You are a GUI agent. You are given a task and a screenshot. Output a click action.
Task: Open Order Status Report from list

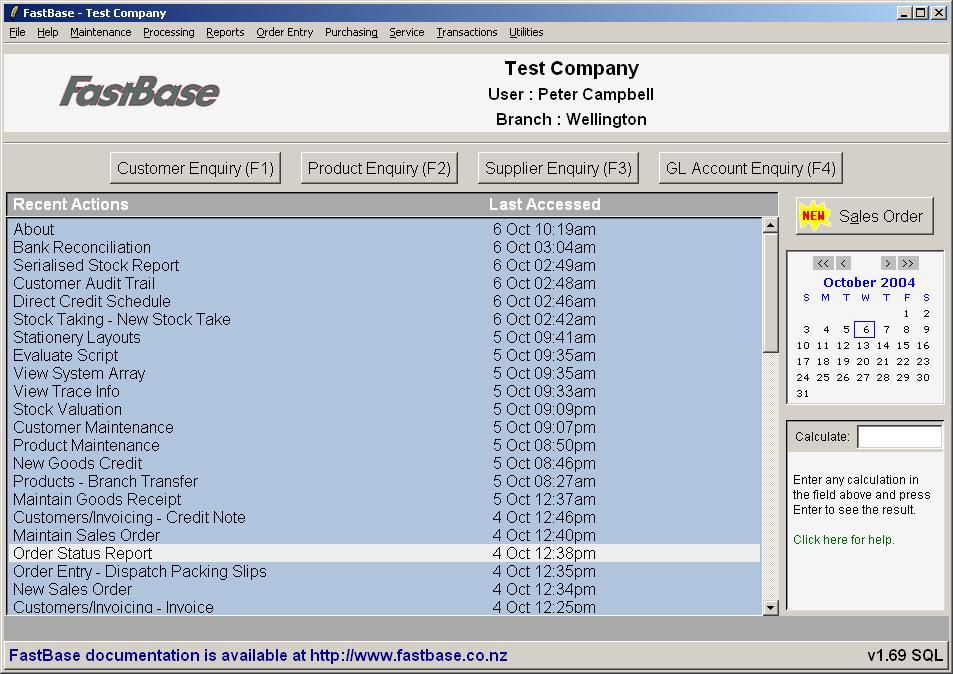[x=83, y=553]
